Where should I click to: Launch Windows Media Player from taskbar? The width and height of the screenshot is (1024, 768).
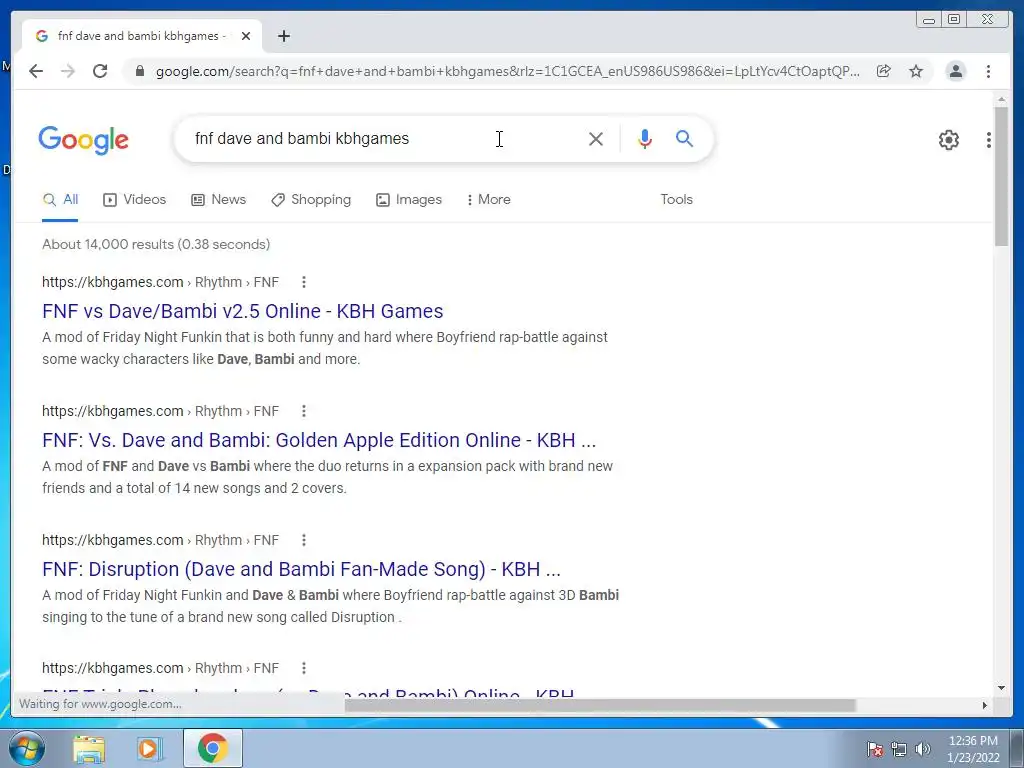click(150, 748)
